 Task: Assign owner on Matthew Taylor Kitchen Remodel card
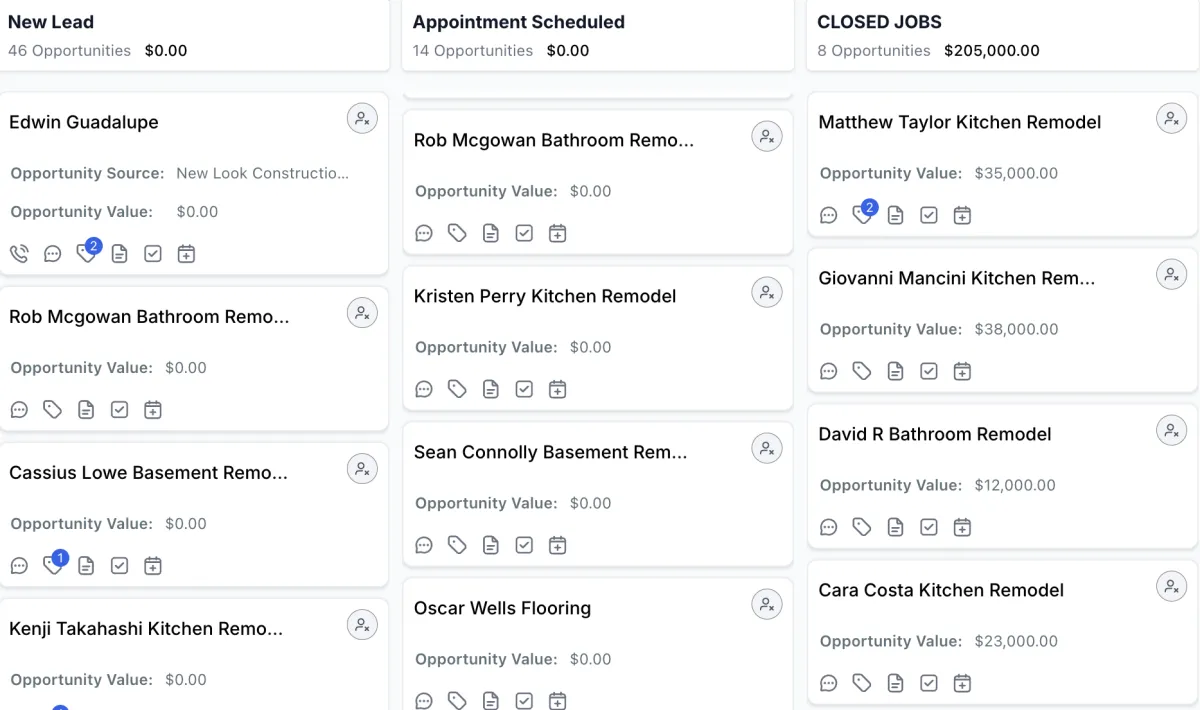(1171, 118)
